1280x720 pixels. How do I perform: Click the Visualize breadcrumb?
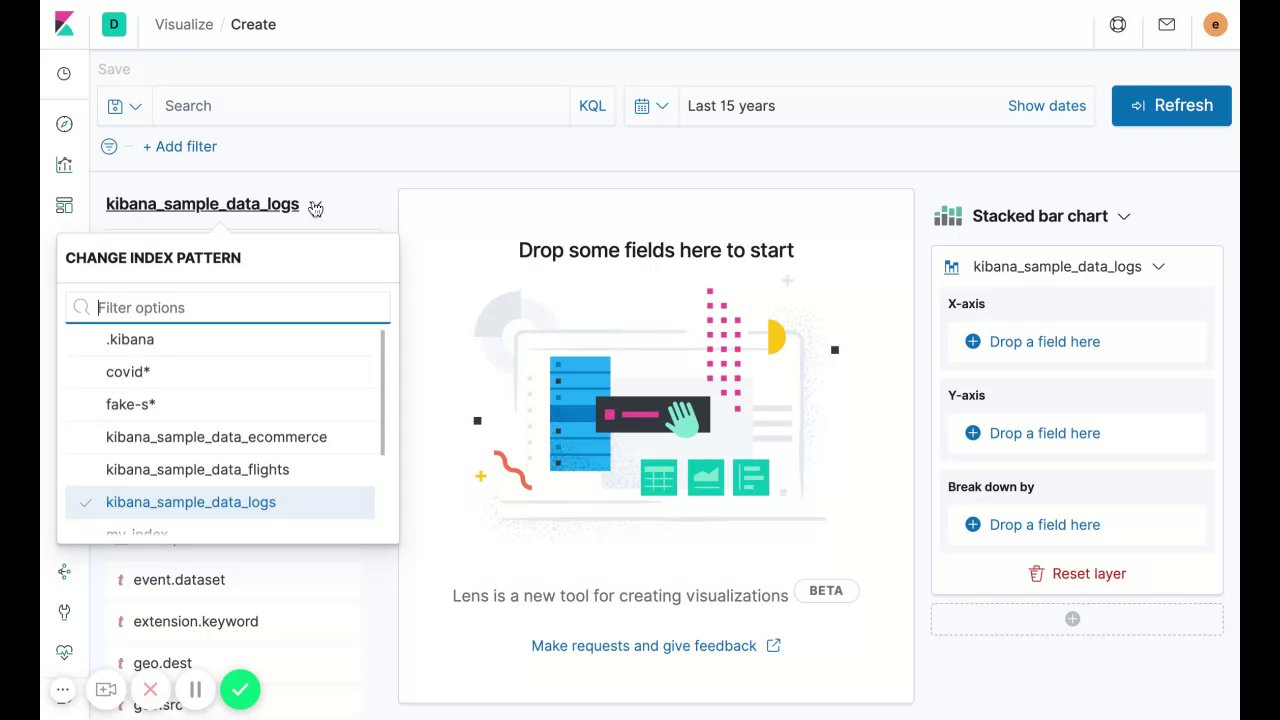[x=184, y=24]
